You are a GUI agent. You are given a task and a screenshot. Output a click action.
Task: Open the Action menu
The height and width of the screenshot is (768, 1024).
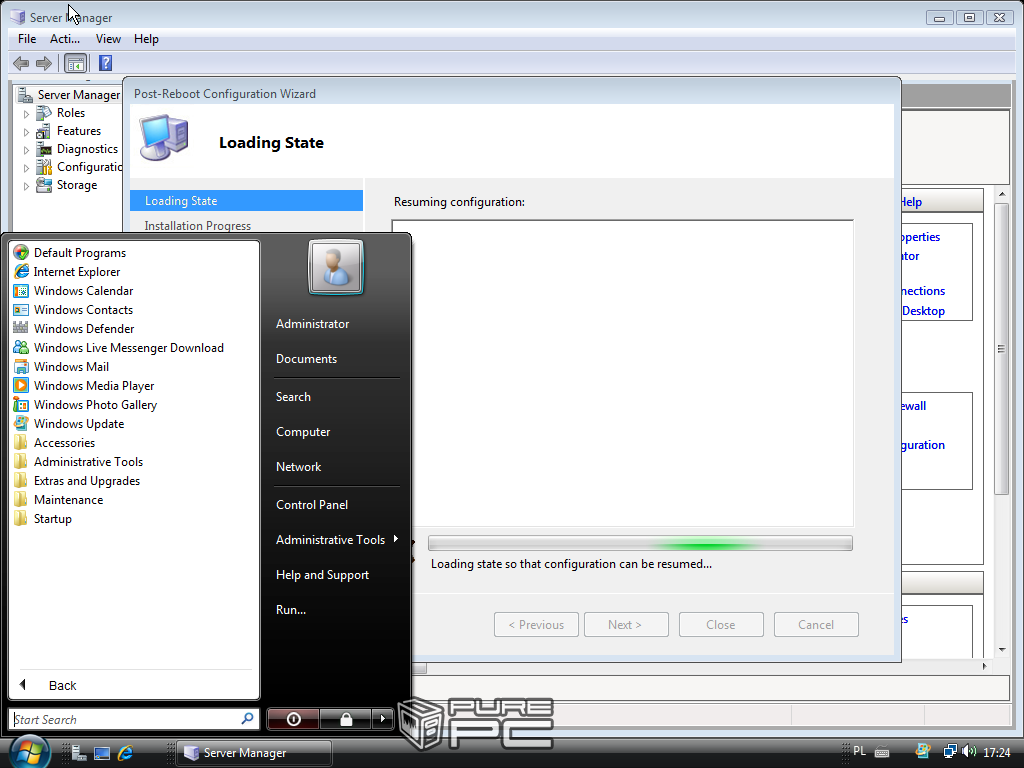pyautogui.click(x=65, y=39)
